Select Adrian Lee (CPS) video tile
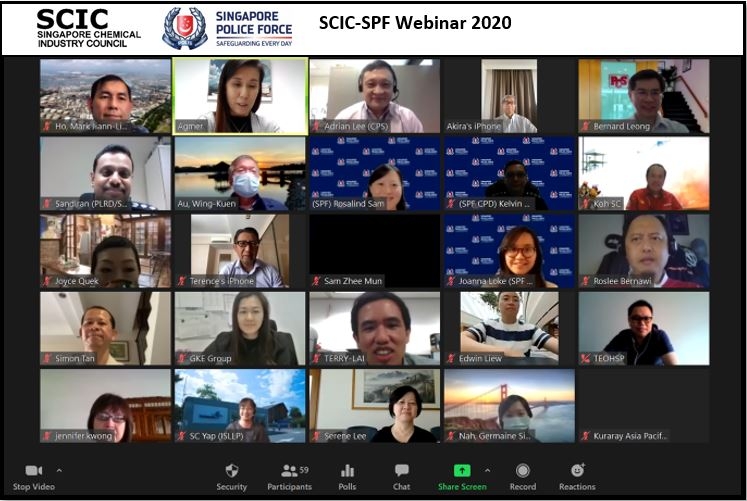 (375, 96)
